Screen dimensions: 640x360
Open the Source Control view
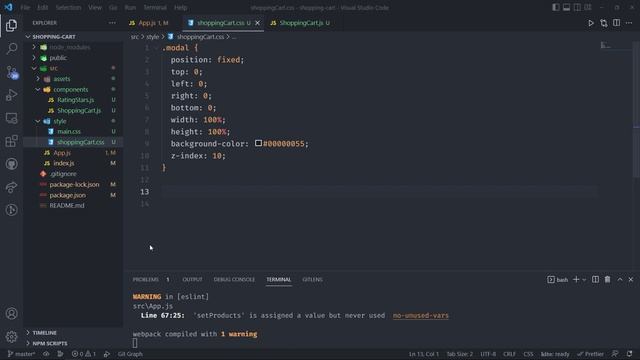coord(11,72)
